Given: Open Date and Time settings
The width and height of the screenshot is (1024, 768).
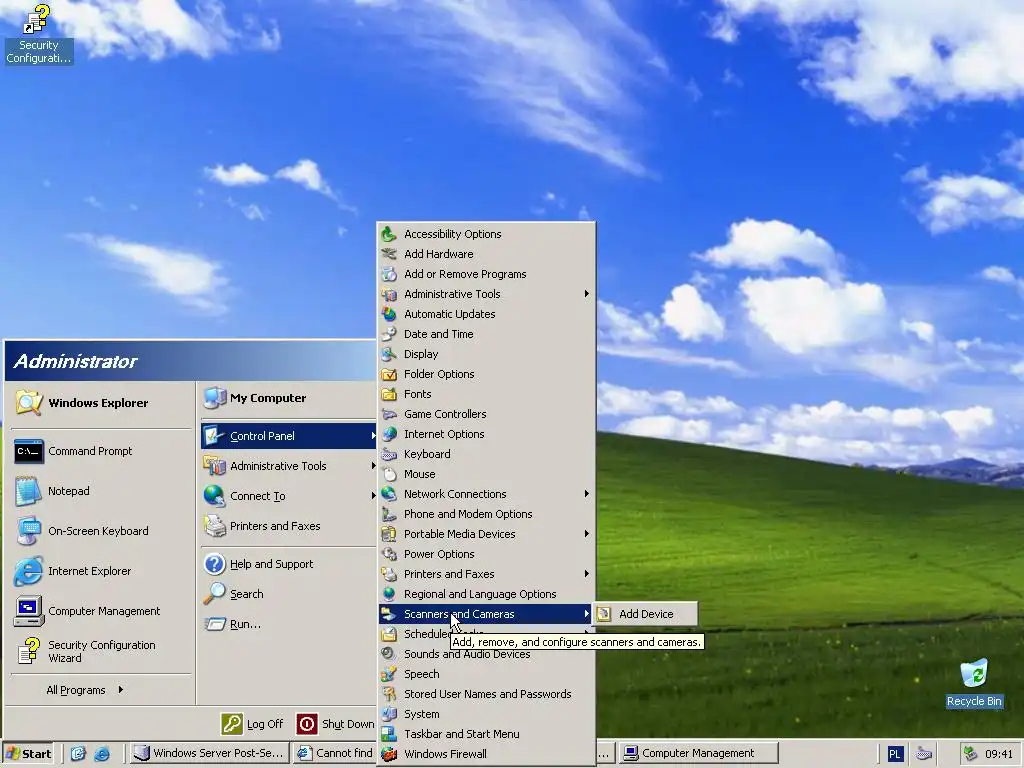Looking at the screenshot, I should (487, 334).
